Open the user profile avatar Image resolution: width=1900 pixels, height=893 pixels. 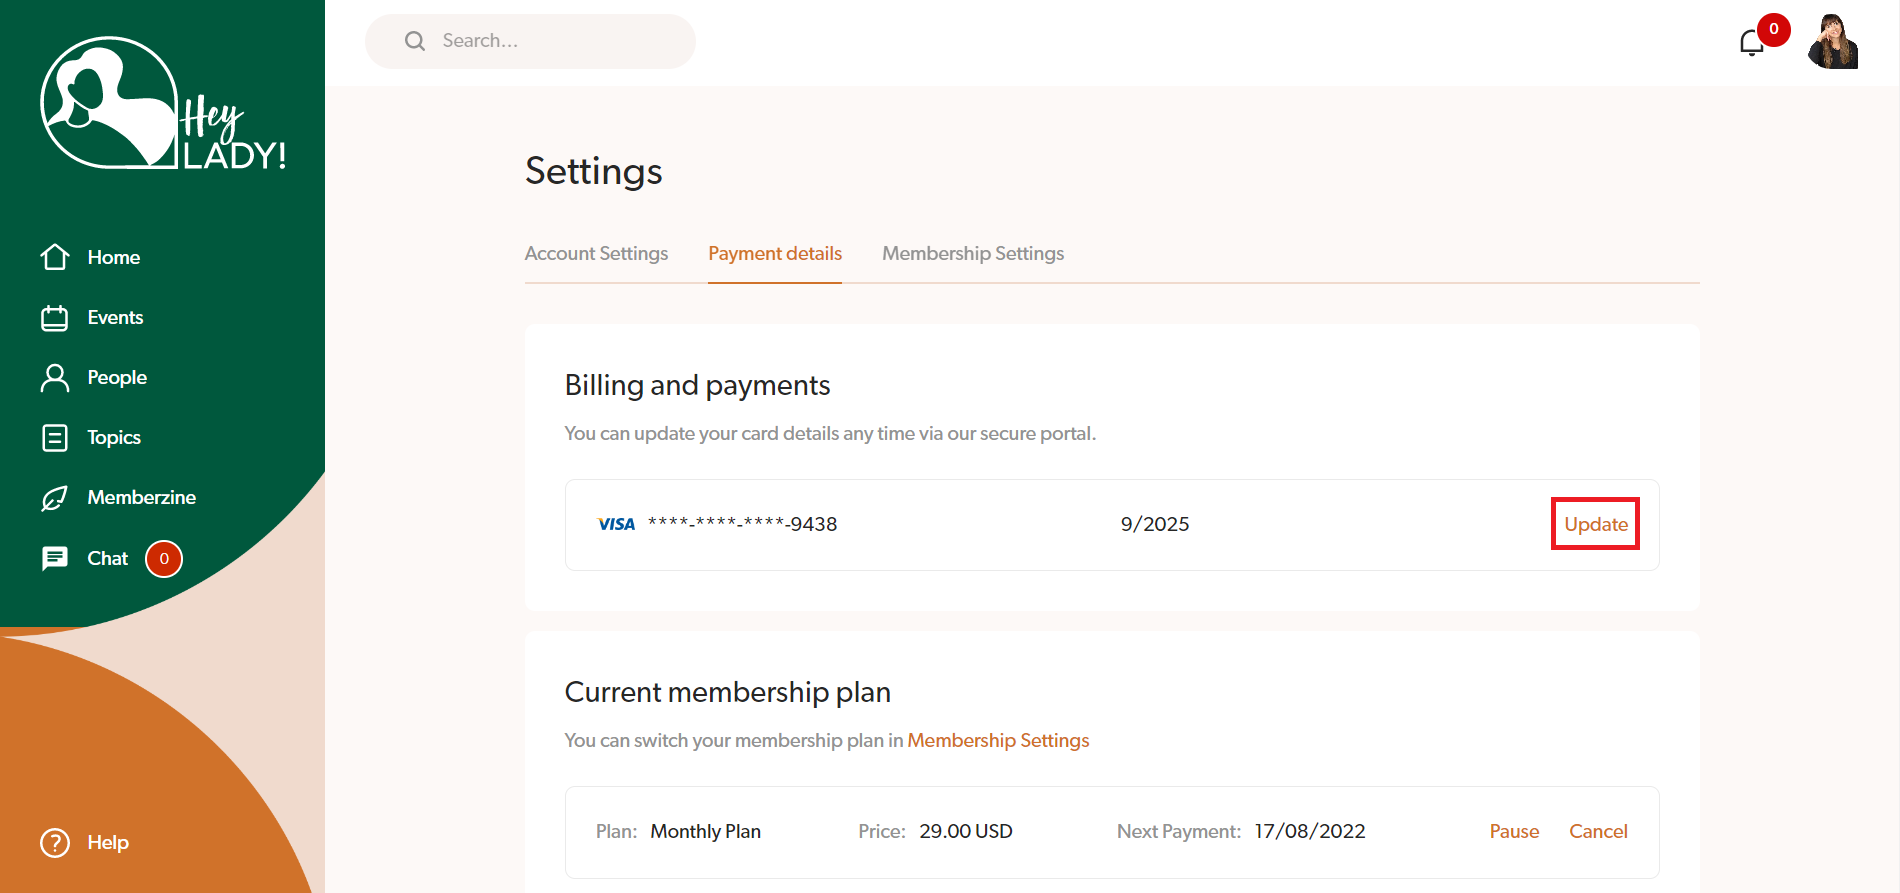coord(1832,42)
